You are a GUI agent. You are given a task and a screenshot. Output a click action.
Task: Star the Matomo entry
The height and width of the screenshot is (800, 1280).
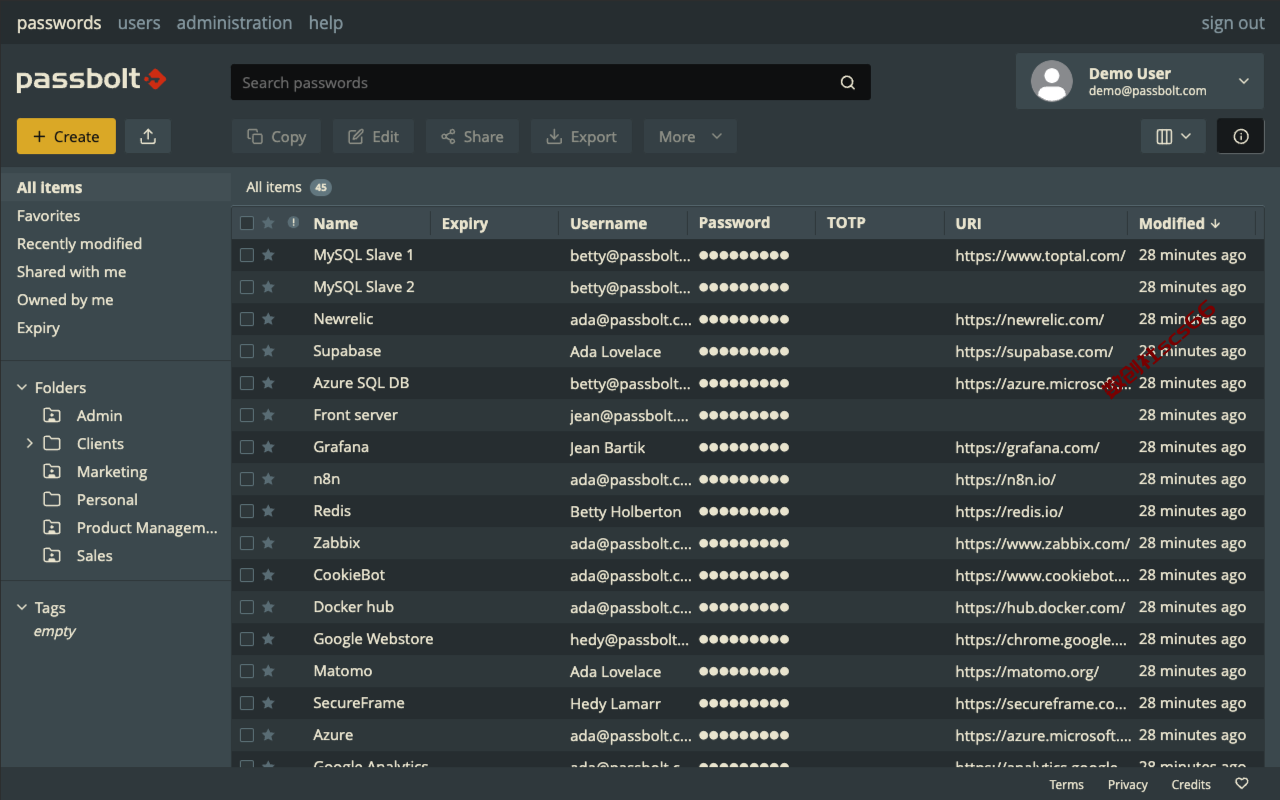(x=268, y=671)
